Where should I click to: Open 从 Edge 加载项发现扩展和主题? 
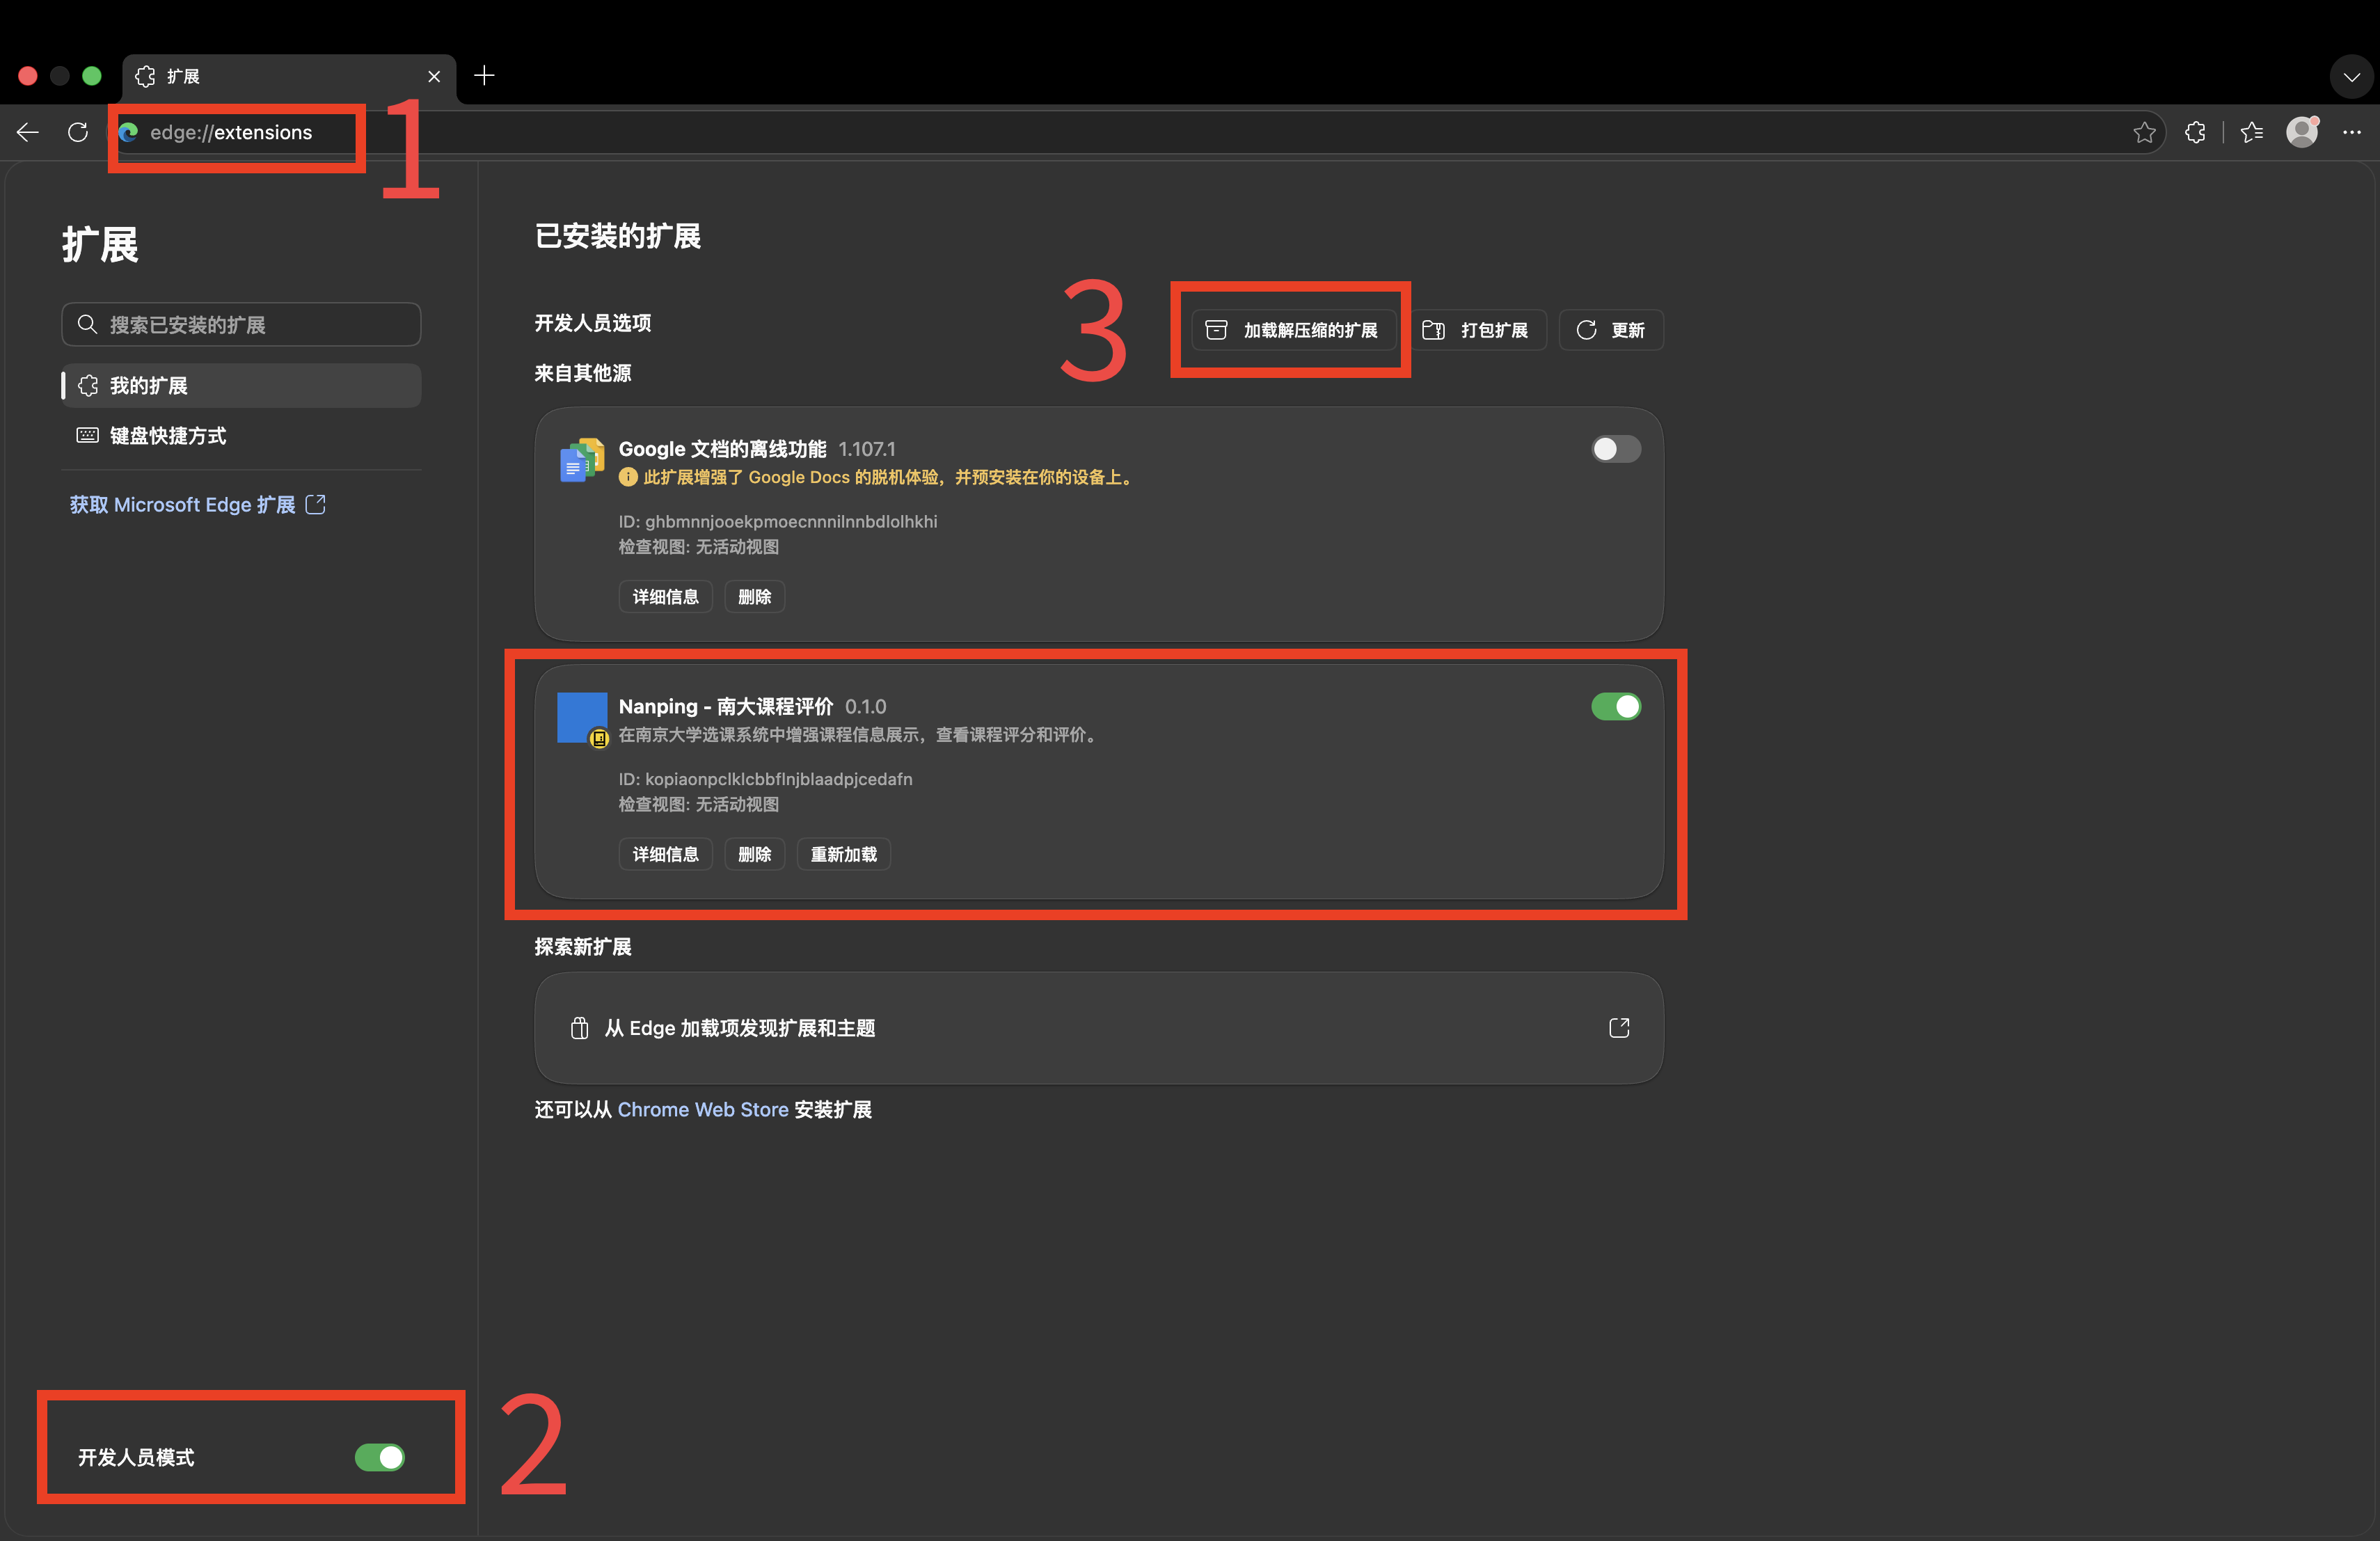[1099, 1028]
